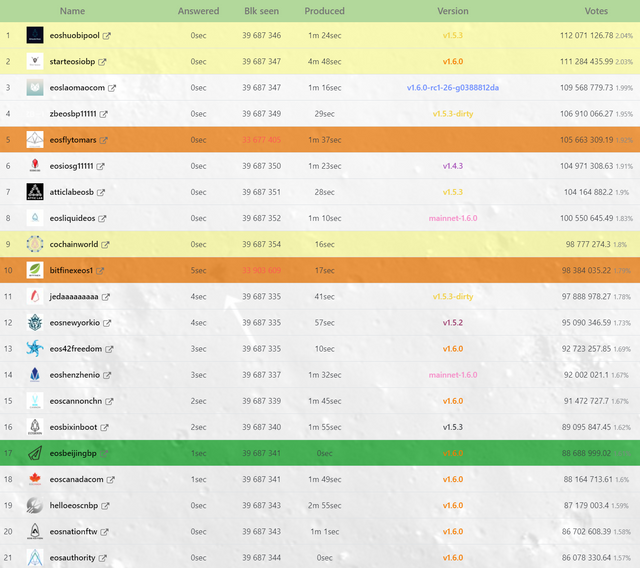Open the eosflytomars producer name
Viewport: 640px width, 568px height.
(x=73, y=140)
